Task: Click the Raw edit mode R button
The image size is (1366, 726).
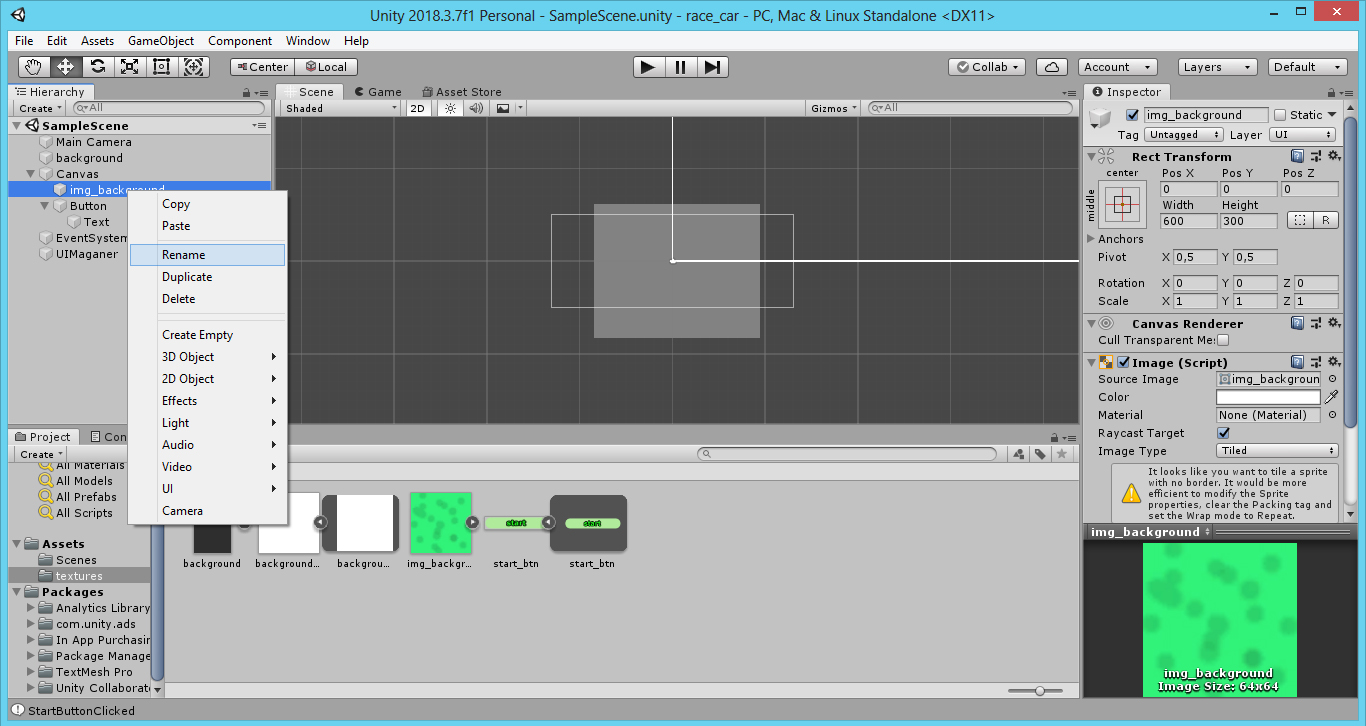Action: [x=1326, y=220]
